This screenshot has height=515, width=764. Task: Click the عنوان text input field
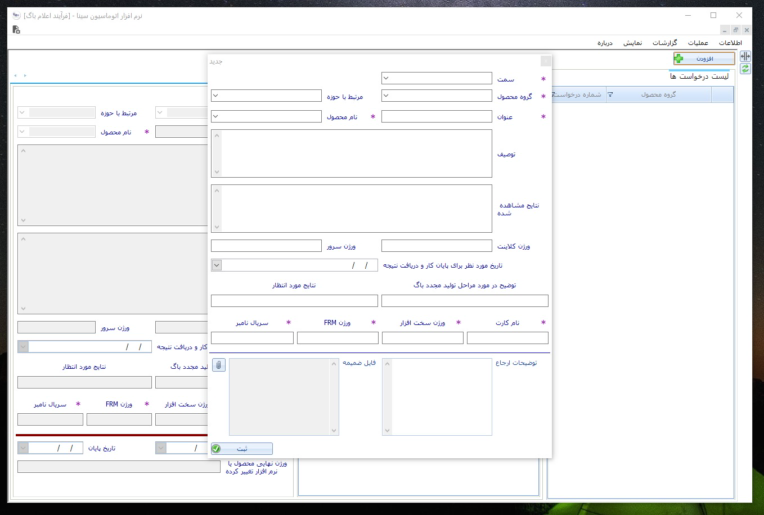(437, 116)
